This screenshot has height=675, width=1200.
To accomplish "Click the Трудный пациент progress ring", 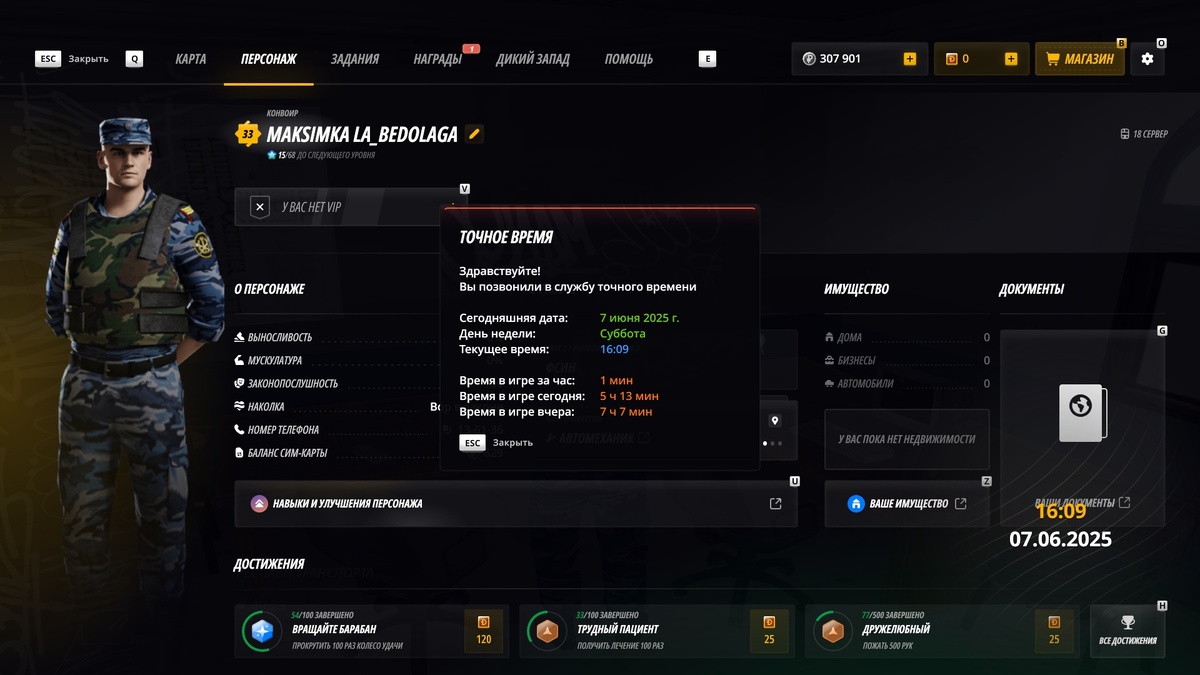I will point(547,631).
